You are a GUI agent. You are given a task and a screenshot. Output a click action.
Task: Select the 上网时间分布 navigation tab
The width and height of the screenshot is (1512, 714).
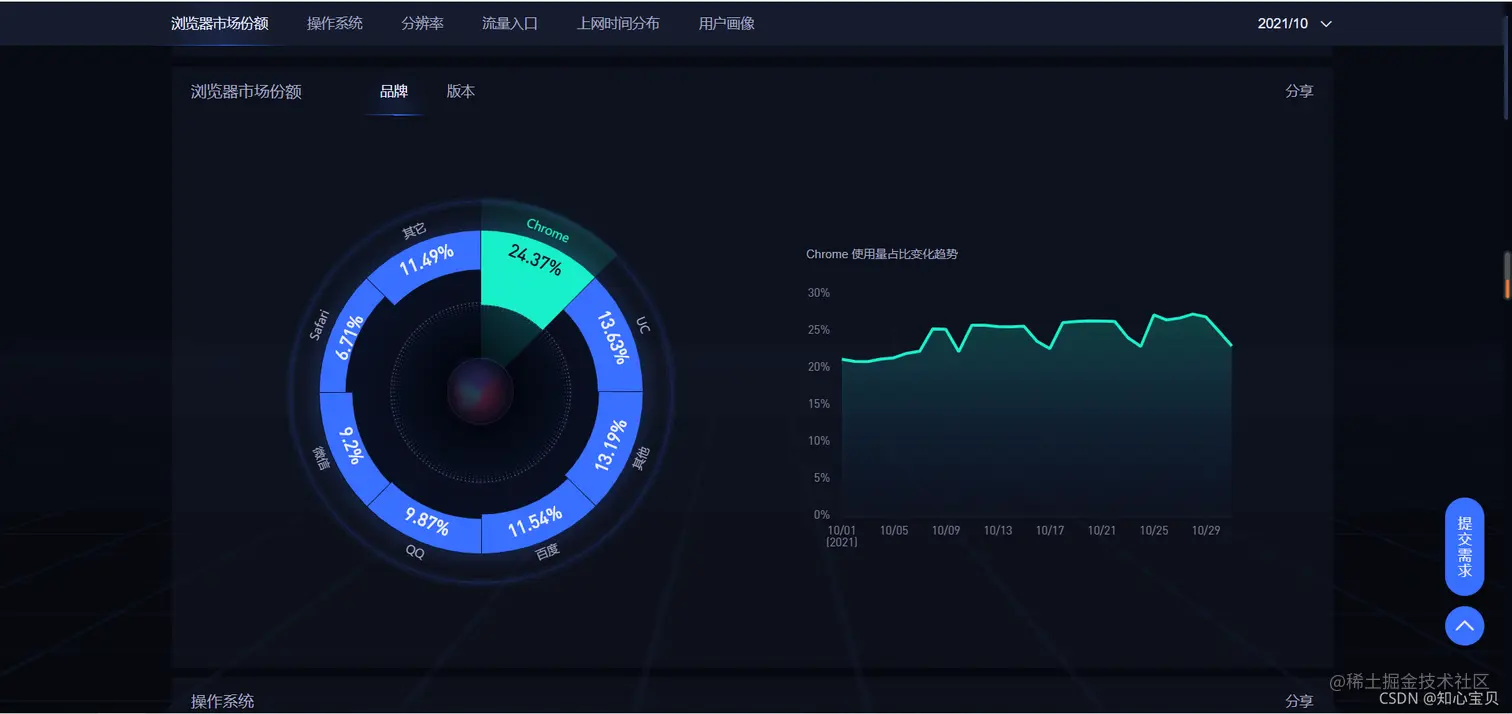[618, 23]
